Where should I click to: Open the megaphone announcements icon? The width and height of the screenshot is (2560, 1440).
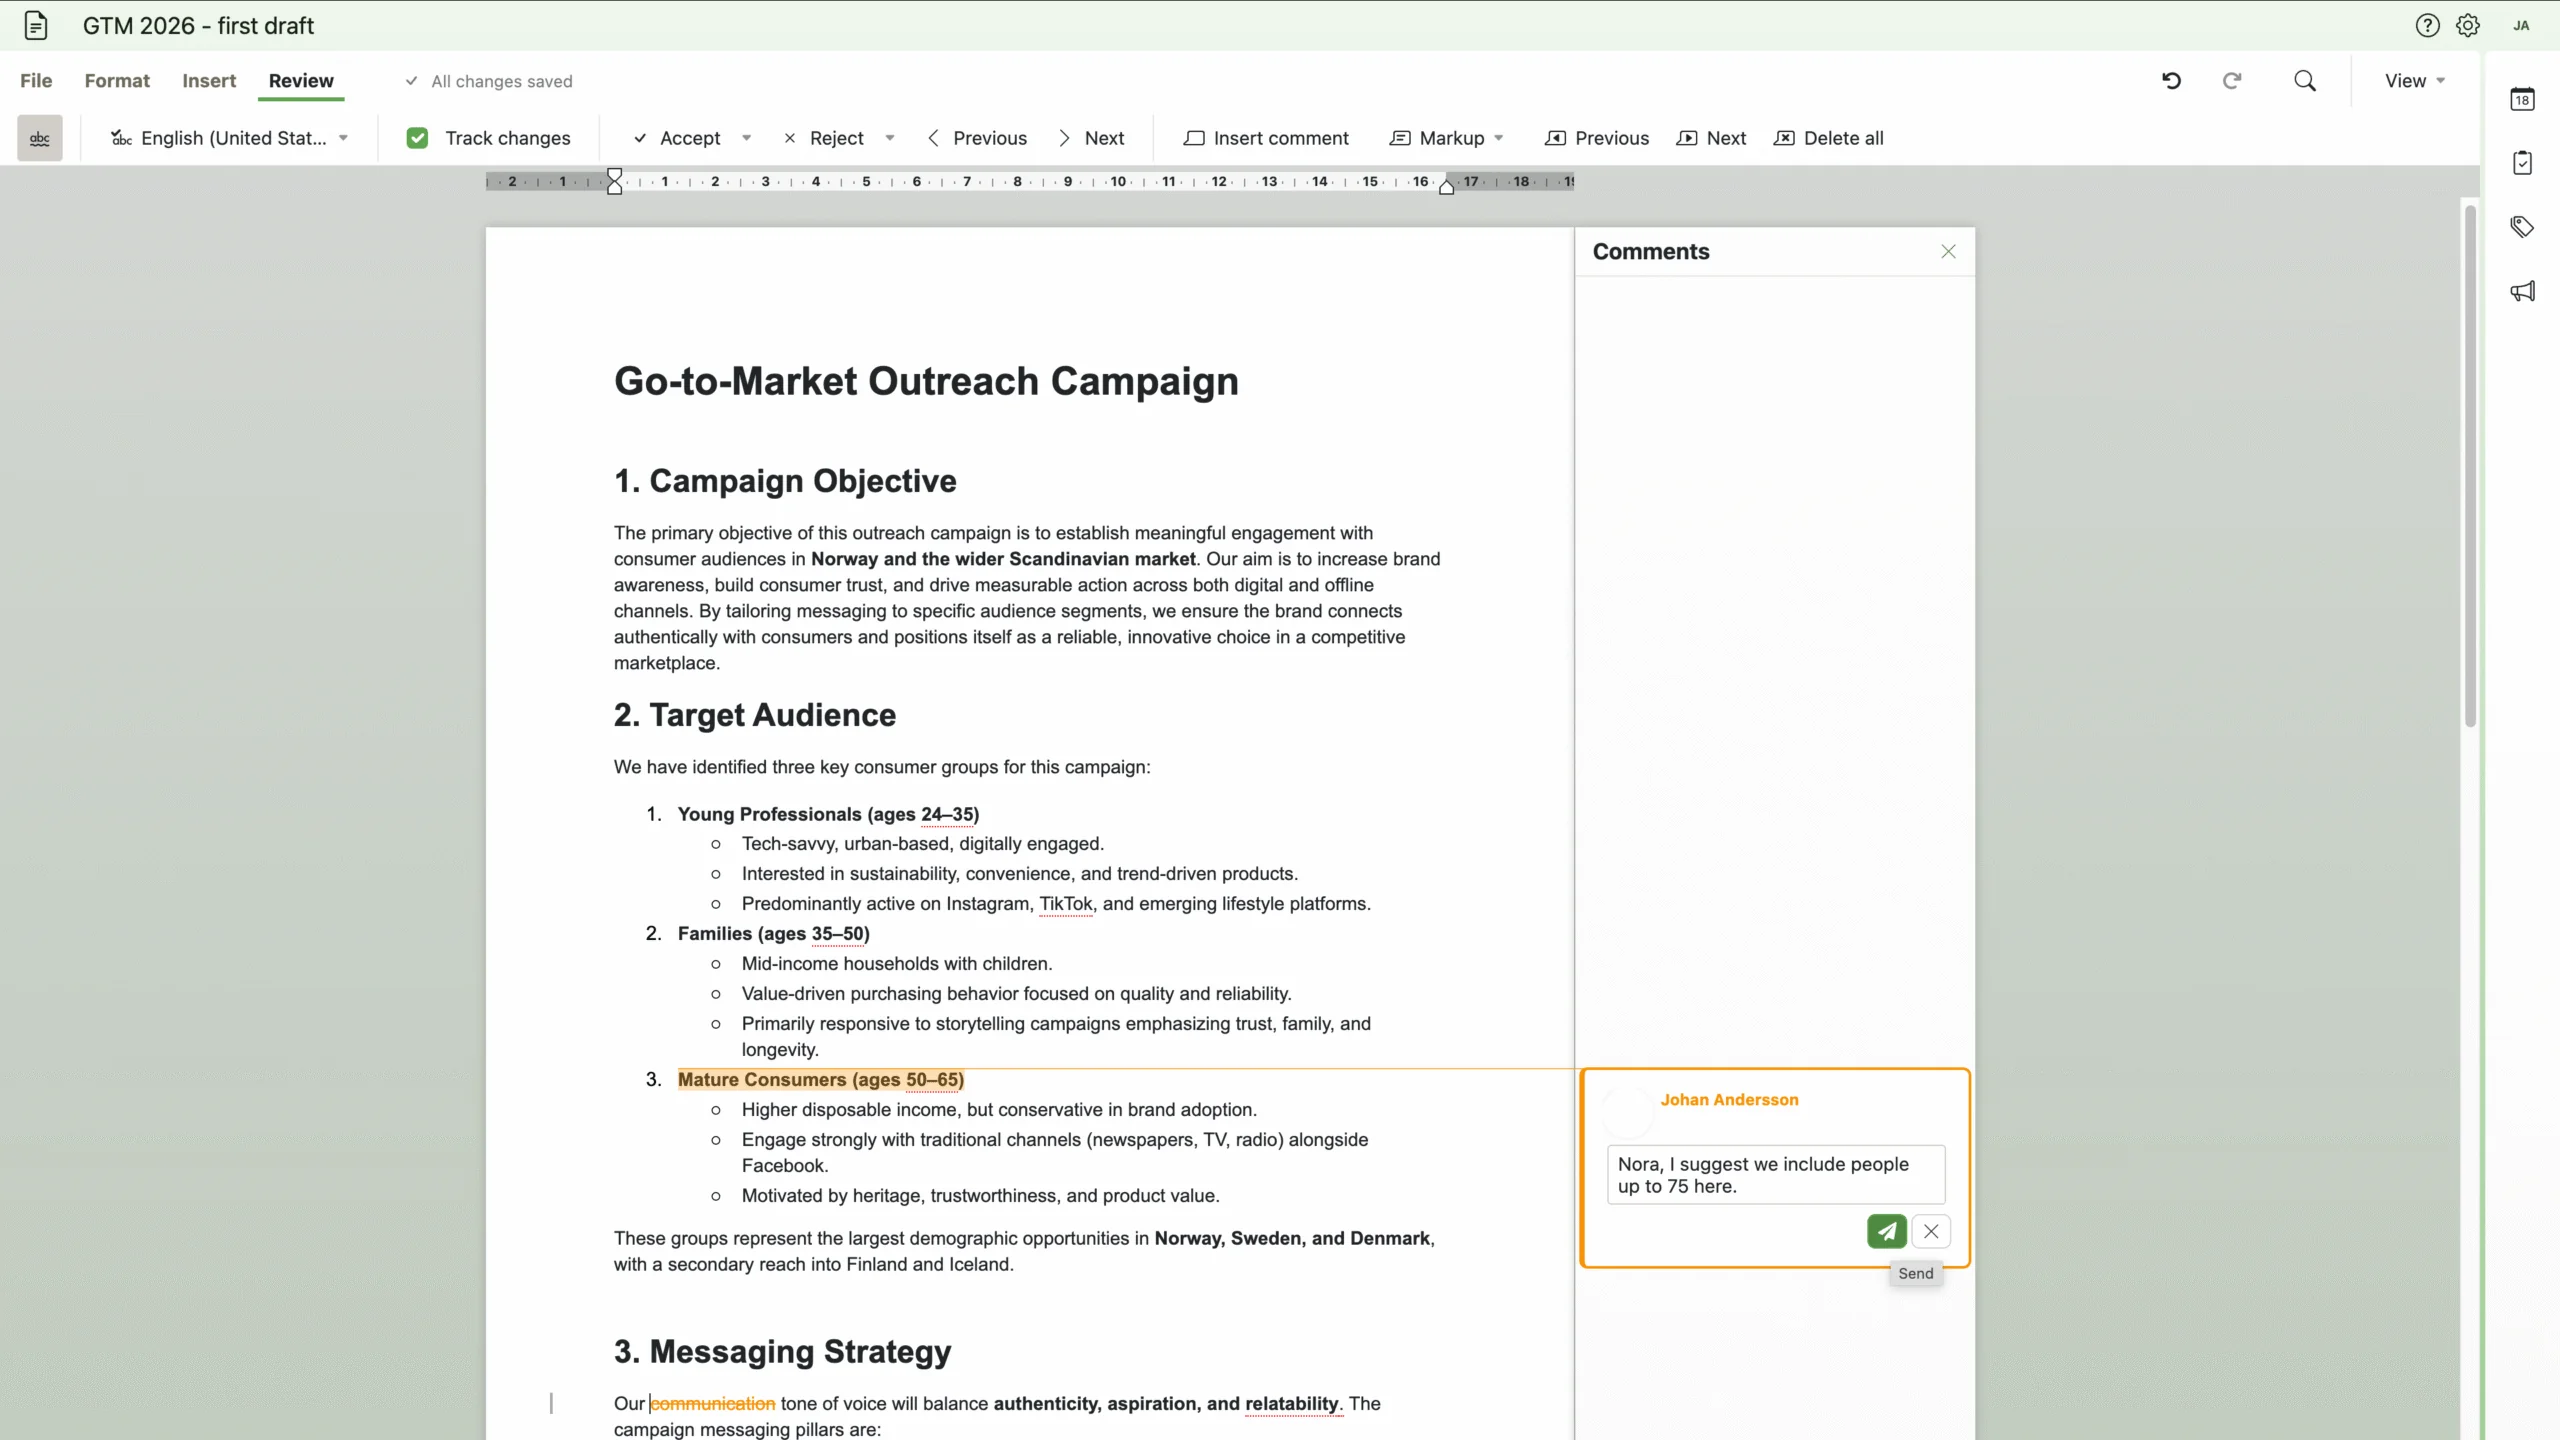click(2522, 291)
